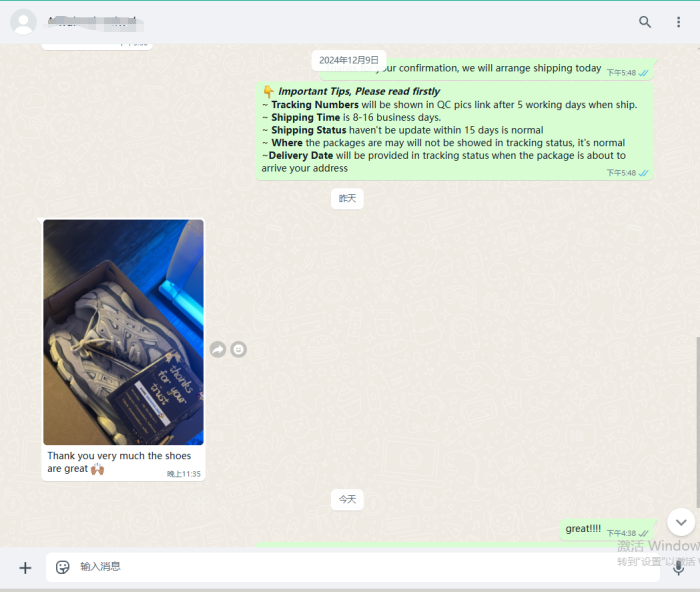Open the shoe photo thumbnail

pos(123,332)
